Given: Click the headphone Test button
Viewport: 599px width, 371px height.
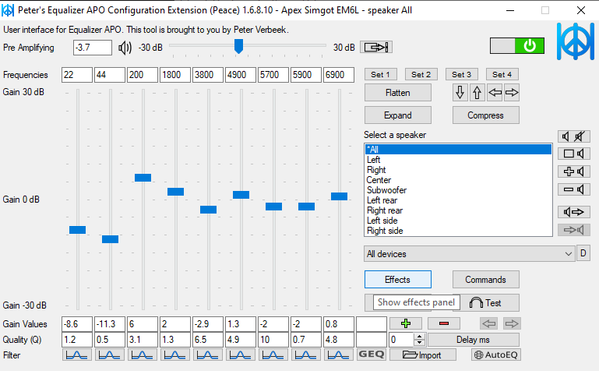Looking at the screenshot, I should pos(489,303).
